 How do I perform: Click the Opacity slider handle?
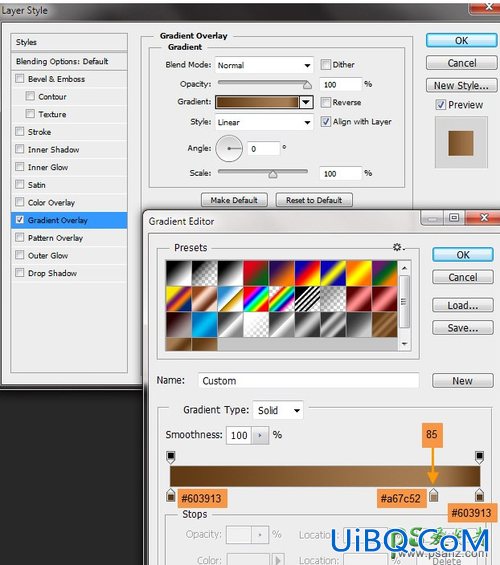coord(307,85)
